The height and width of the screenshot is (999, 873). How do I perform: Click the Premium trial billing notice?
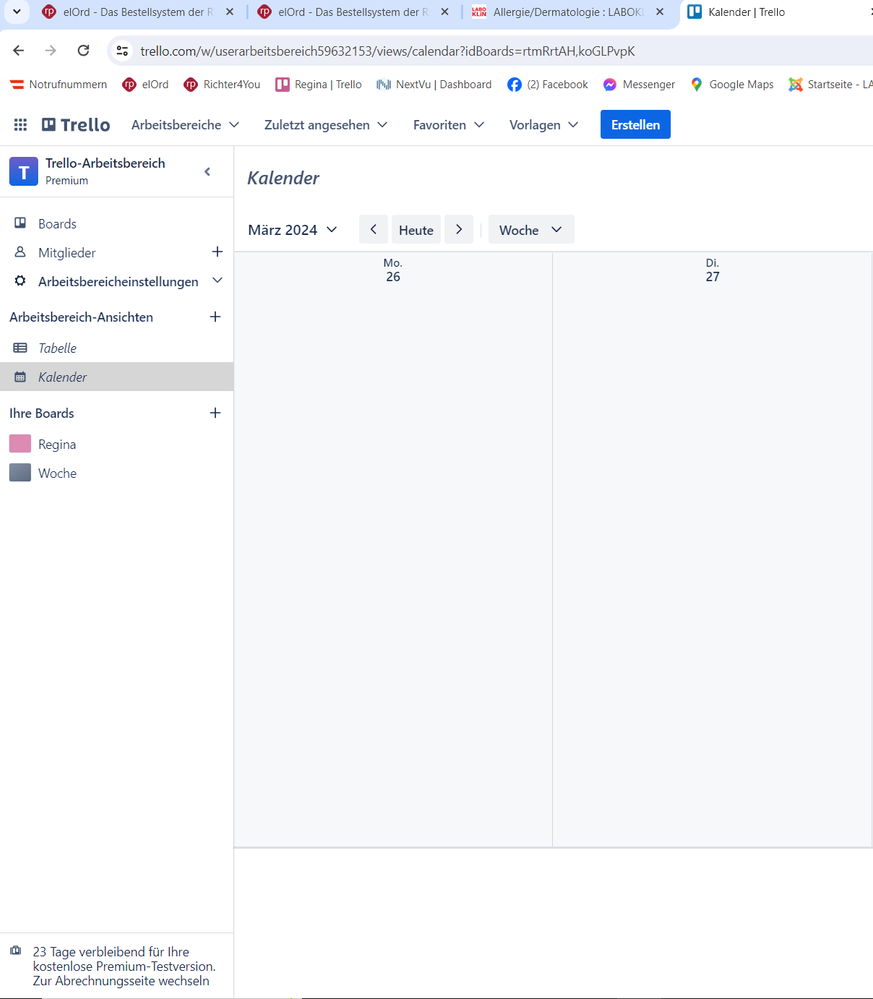(x=124, y=966)
